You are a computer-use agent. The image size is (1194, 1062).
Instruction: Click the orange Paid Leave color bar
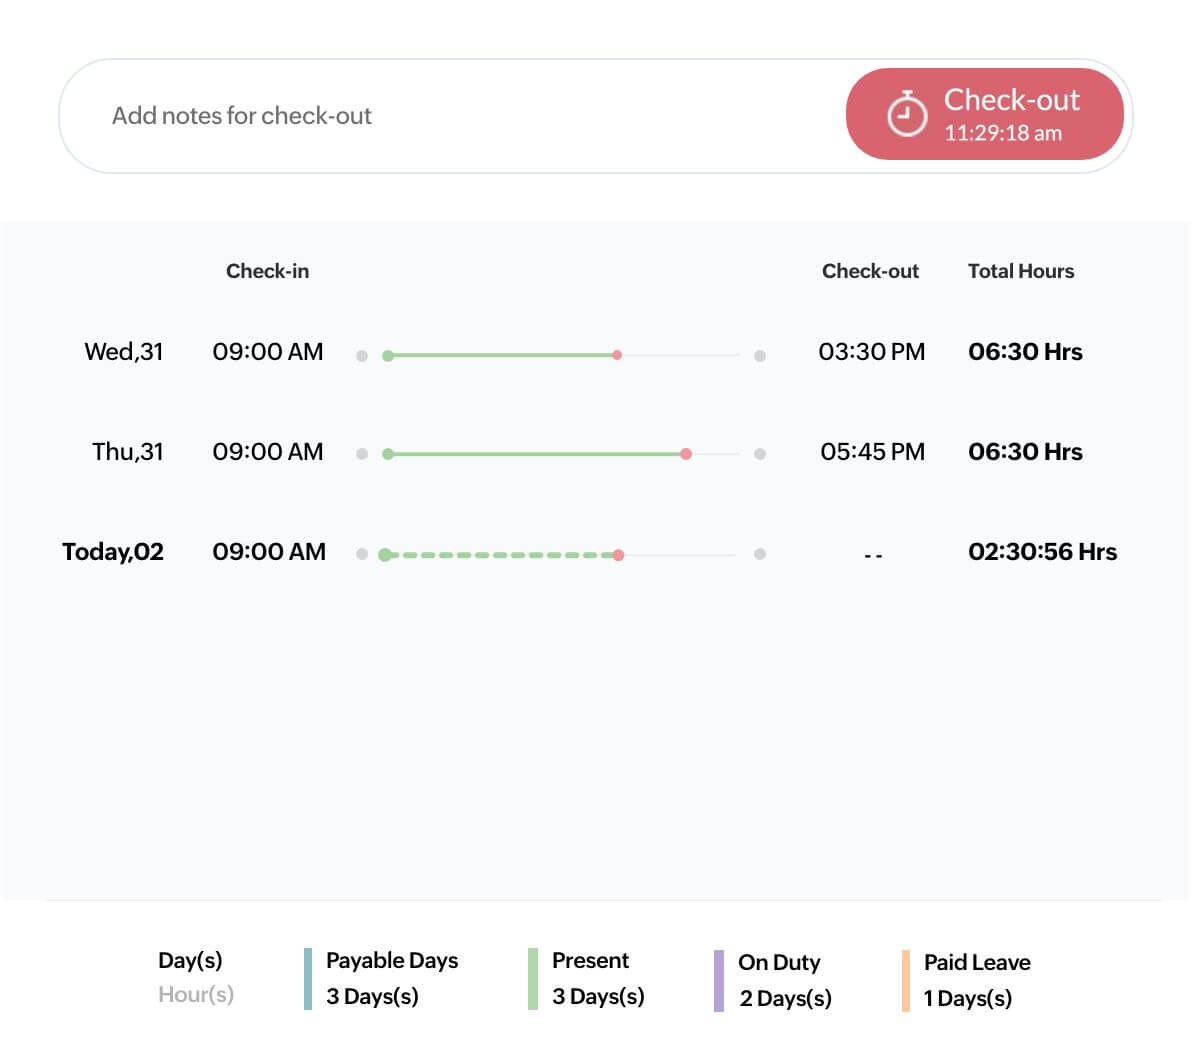coord(905,981)
